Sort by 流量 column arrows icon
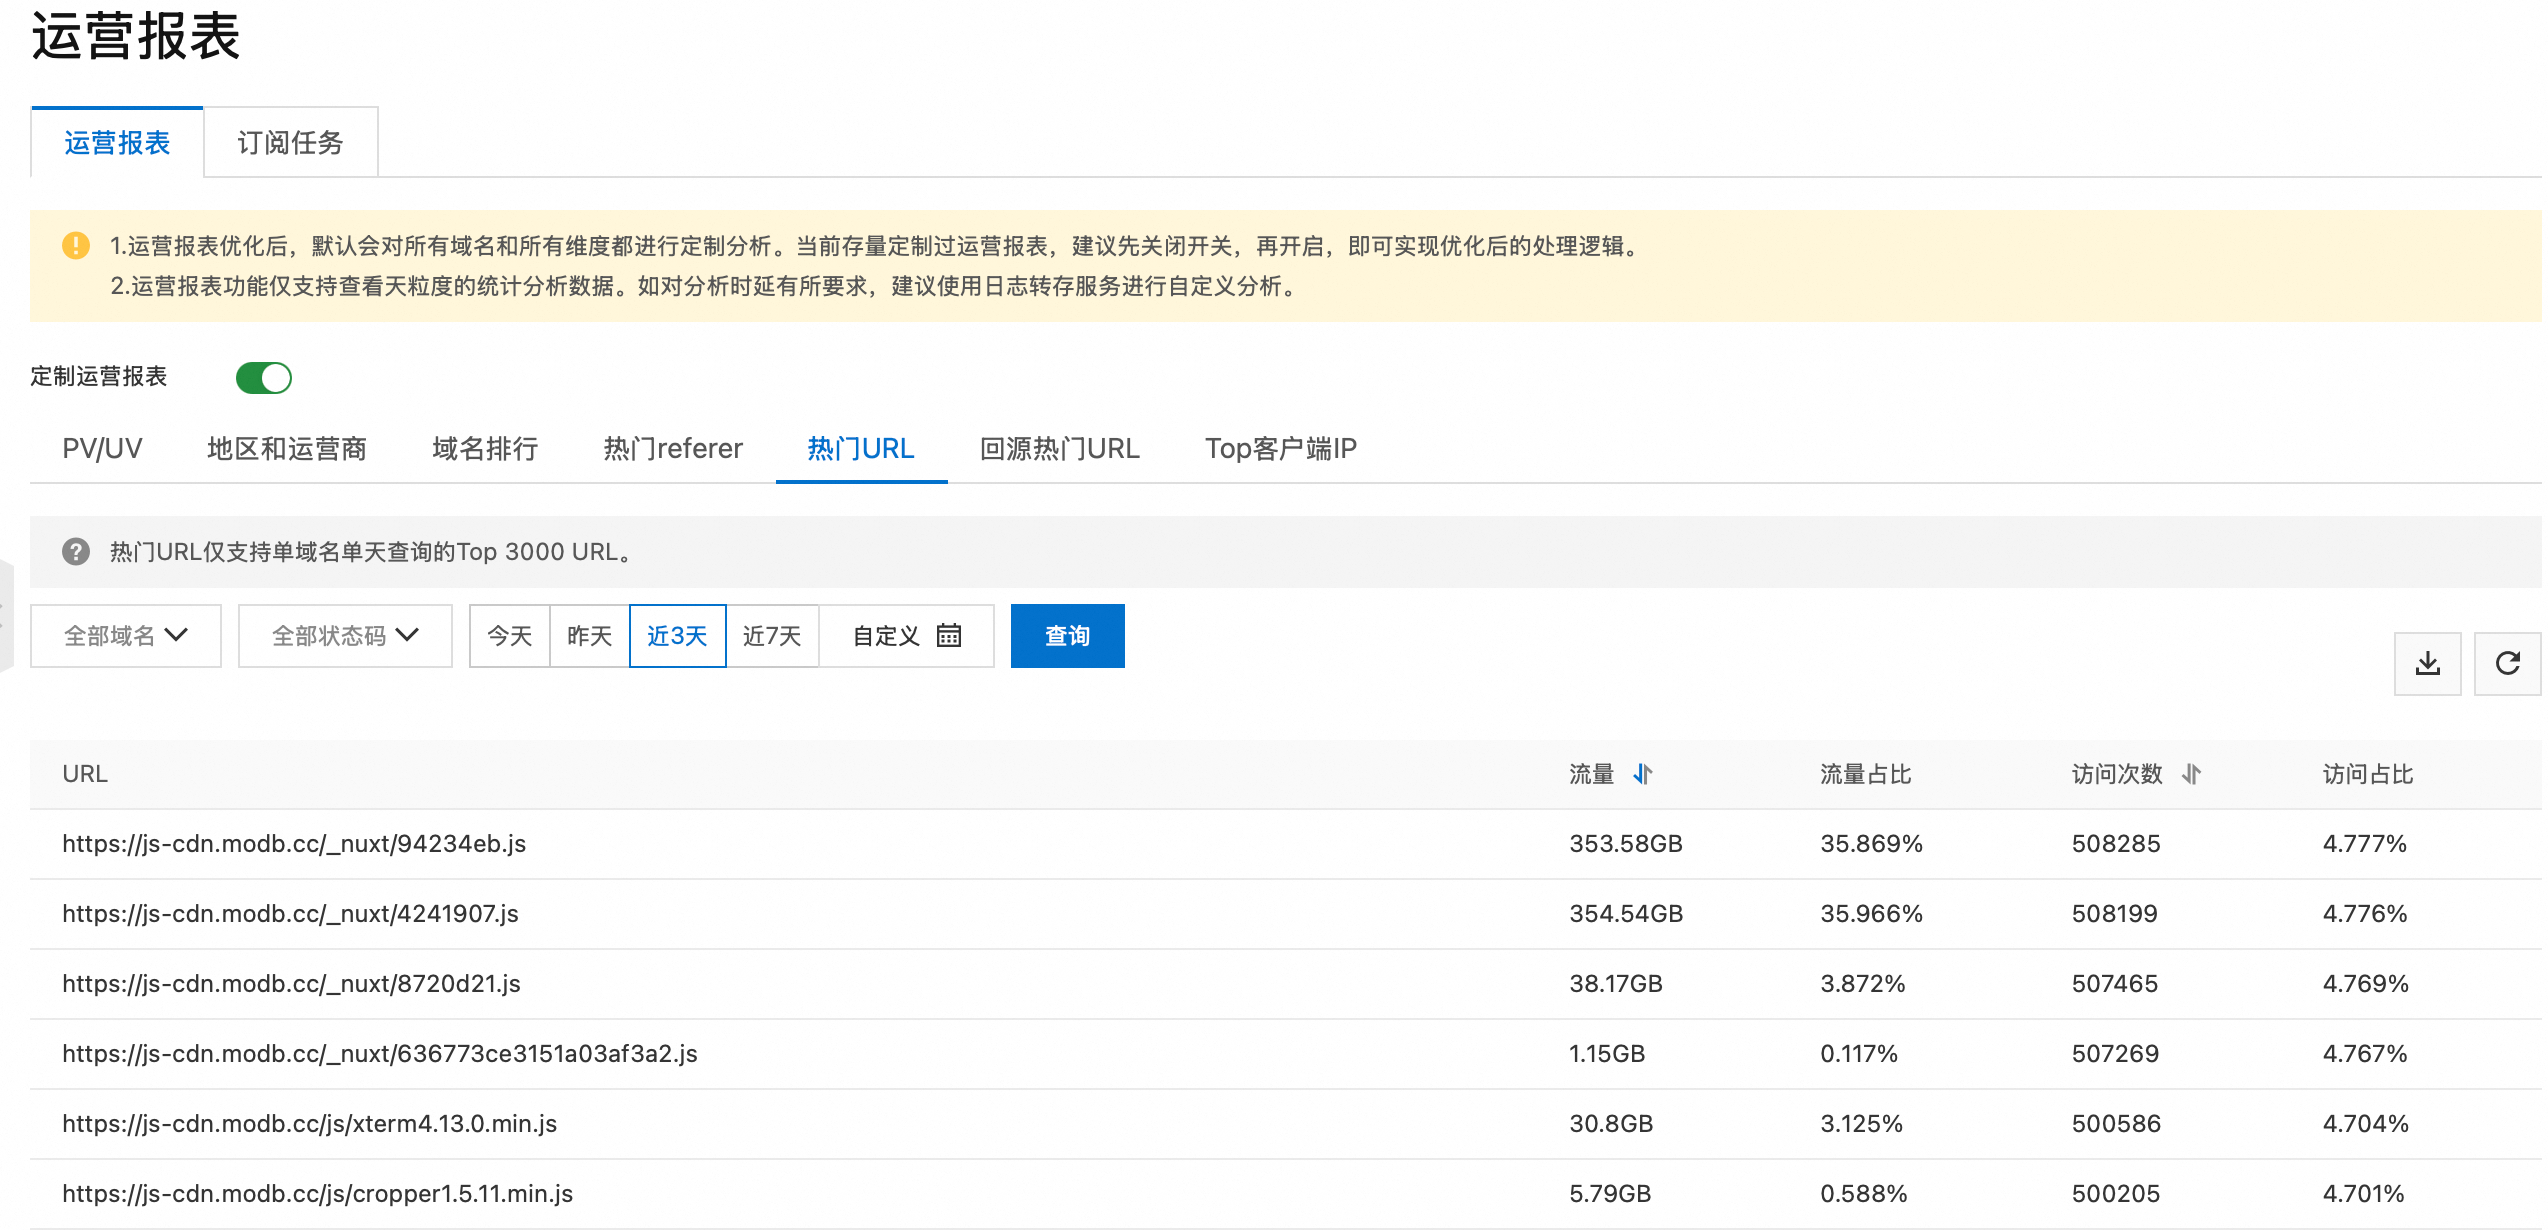2548x1230 pixels. pos(1643,774)
